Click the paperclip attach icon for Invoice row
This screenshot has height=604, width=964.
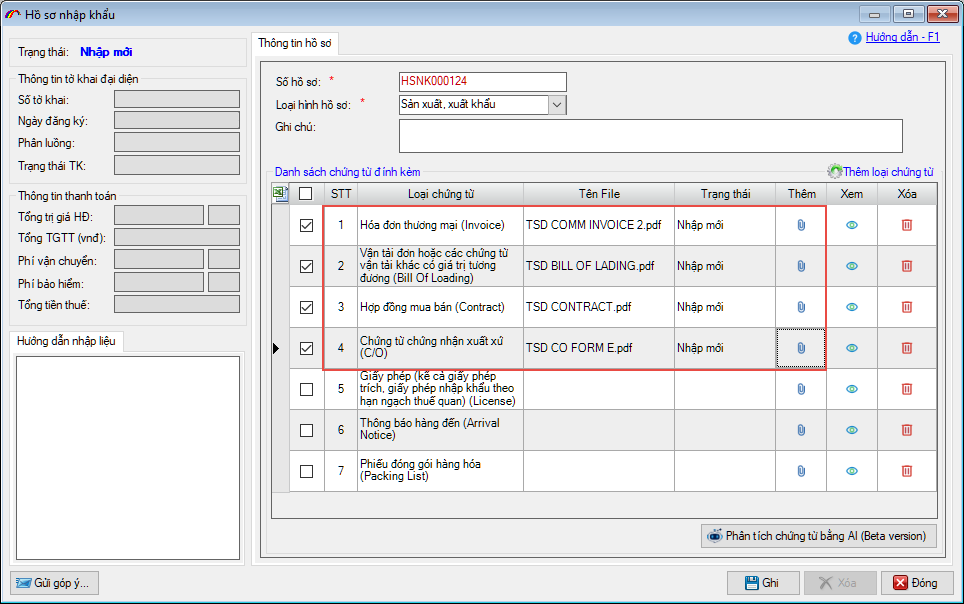pyautogui.click(x=801, y=225)
